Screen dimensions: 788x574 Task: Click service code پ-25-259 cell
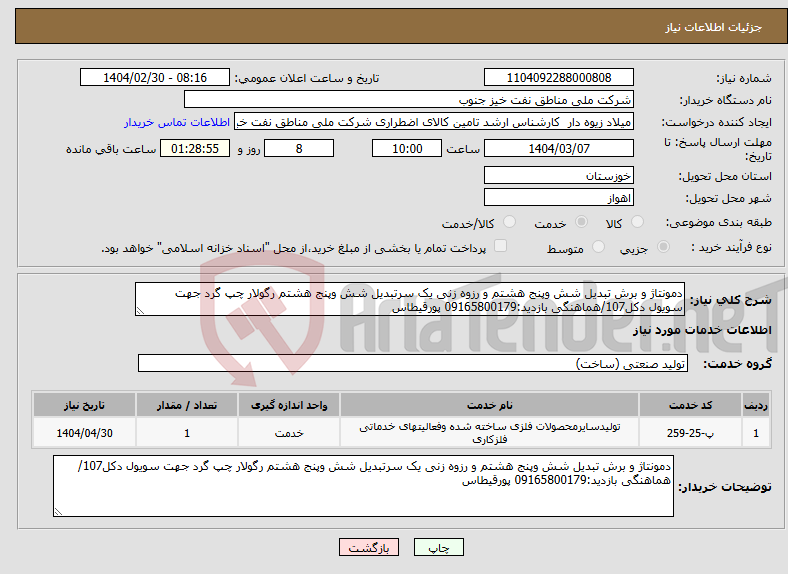tap(690, 433)
